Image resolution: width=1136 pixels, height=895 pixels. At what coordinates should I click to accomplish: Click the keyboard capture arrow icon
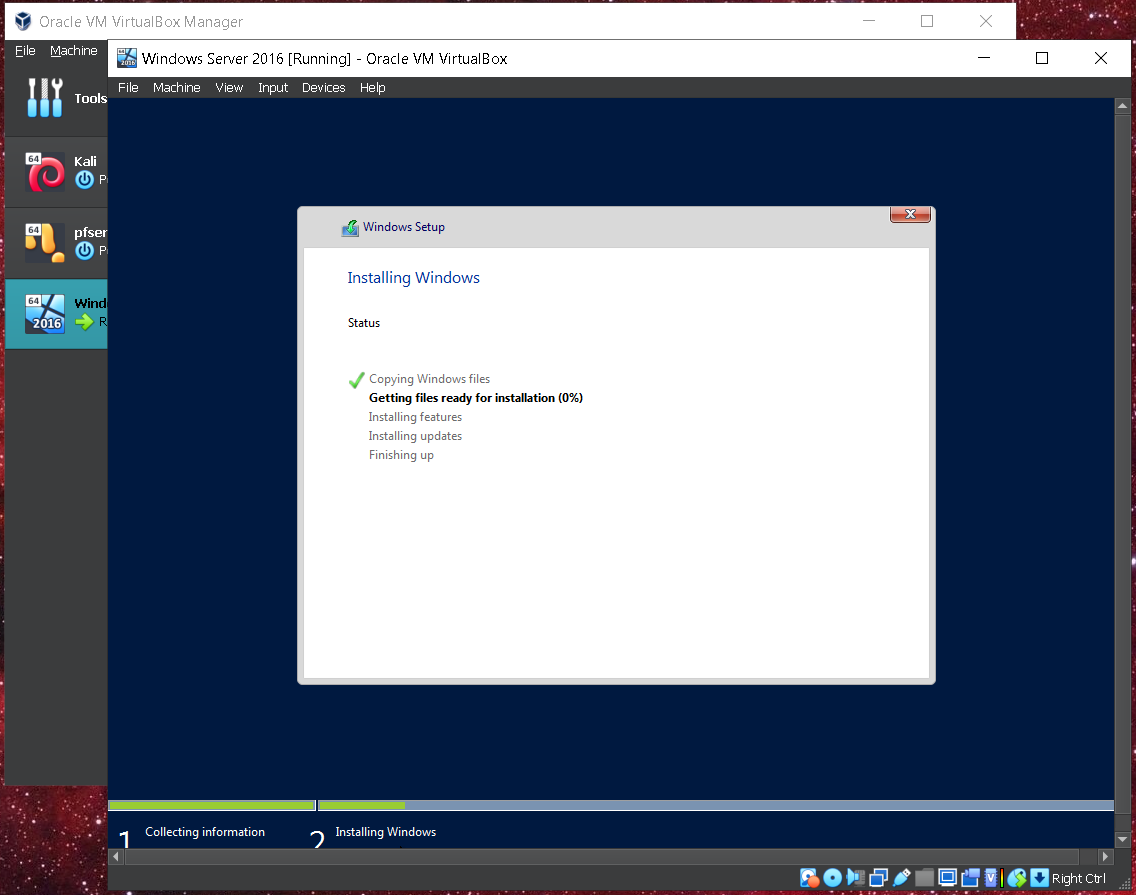click(1040, 878)
